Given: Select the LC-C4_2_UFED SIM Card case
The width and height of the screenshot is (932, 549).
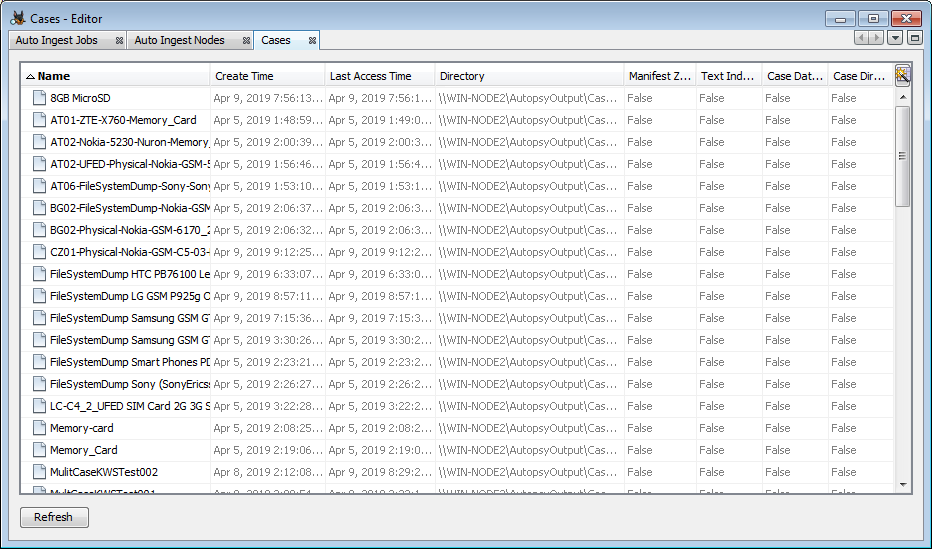Looking at the screenshot, I should tap(130, 406).
